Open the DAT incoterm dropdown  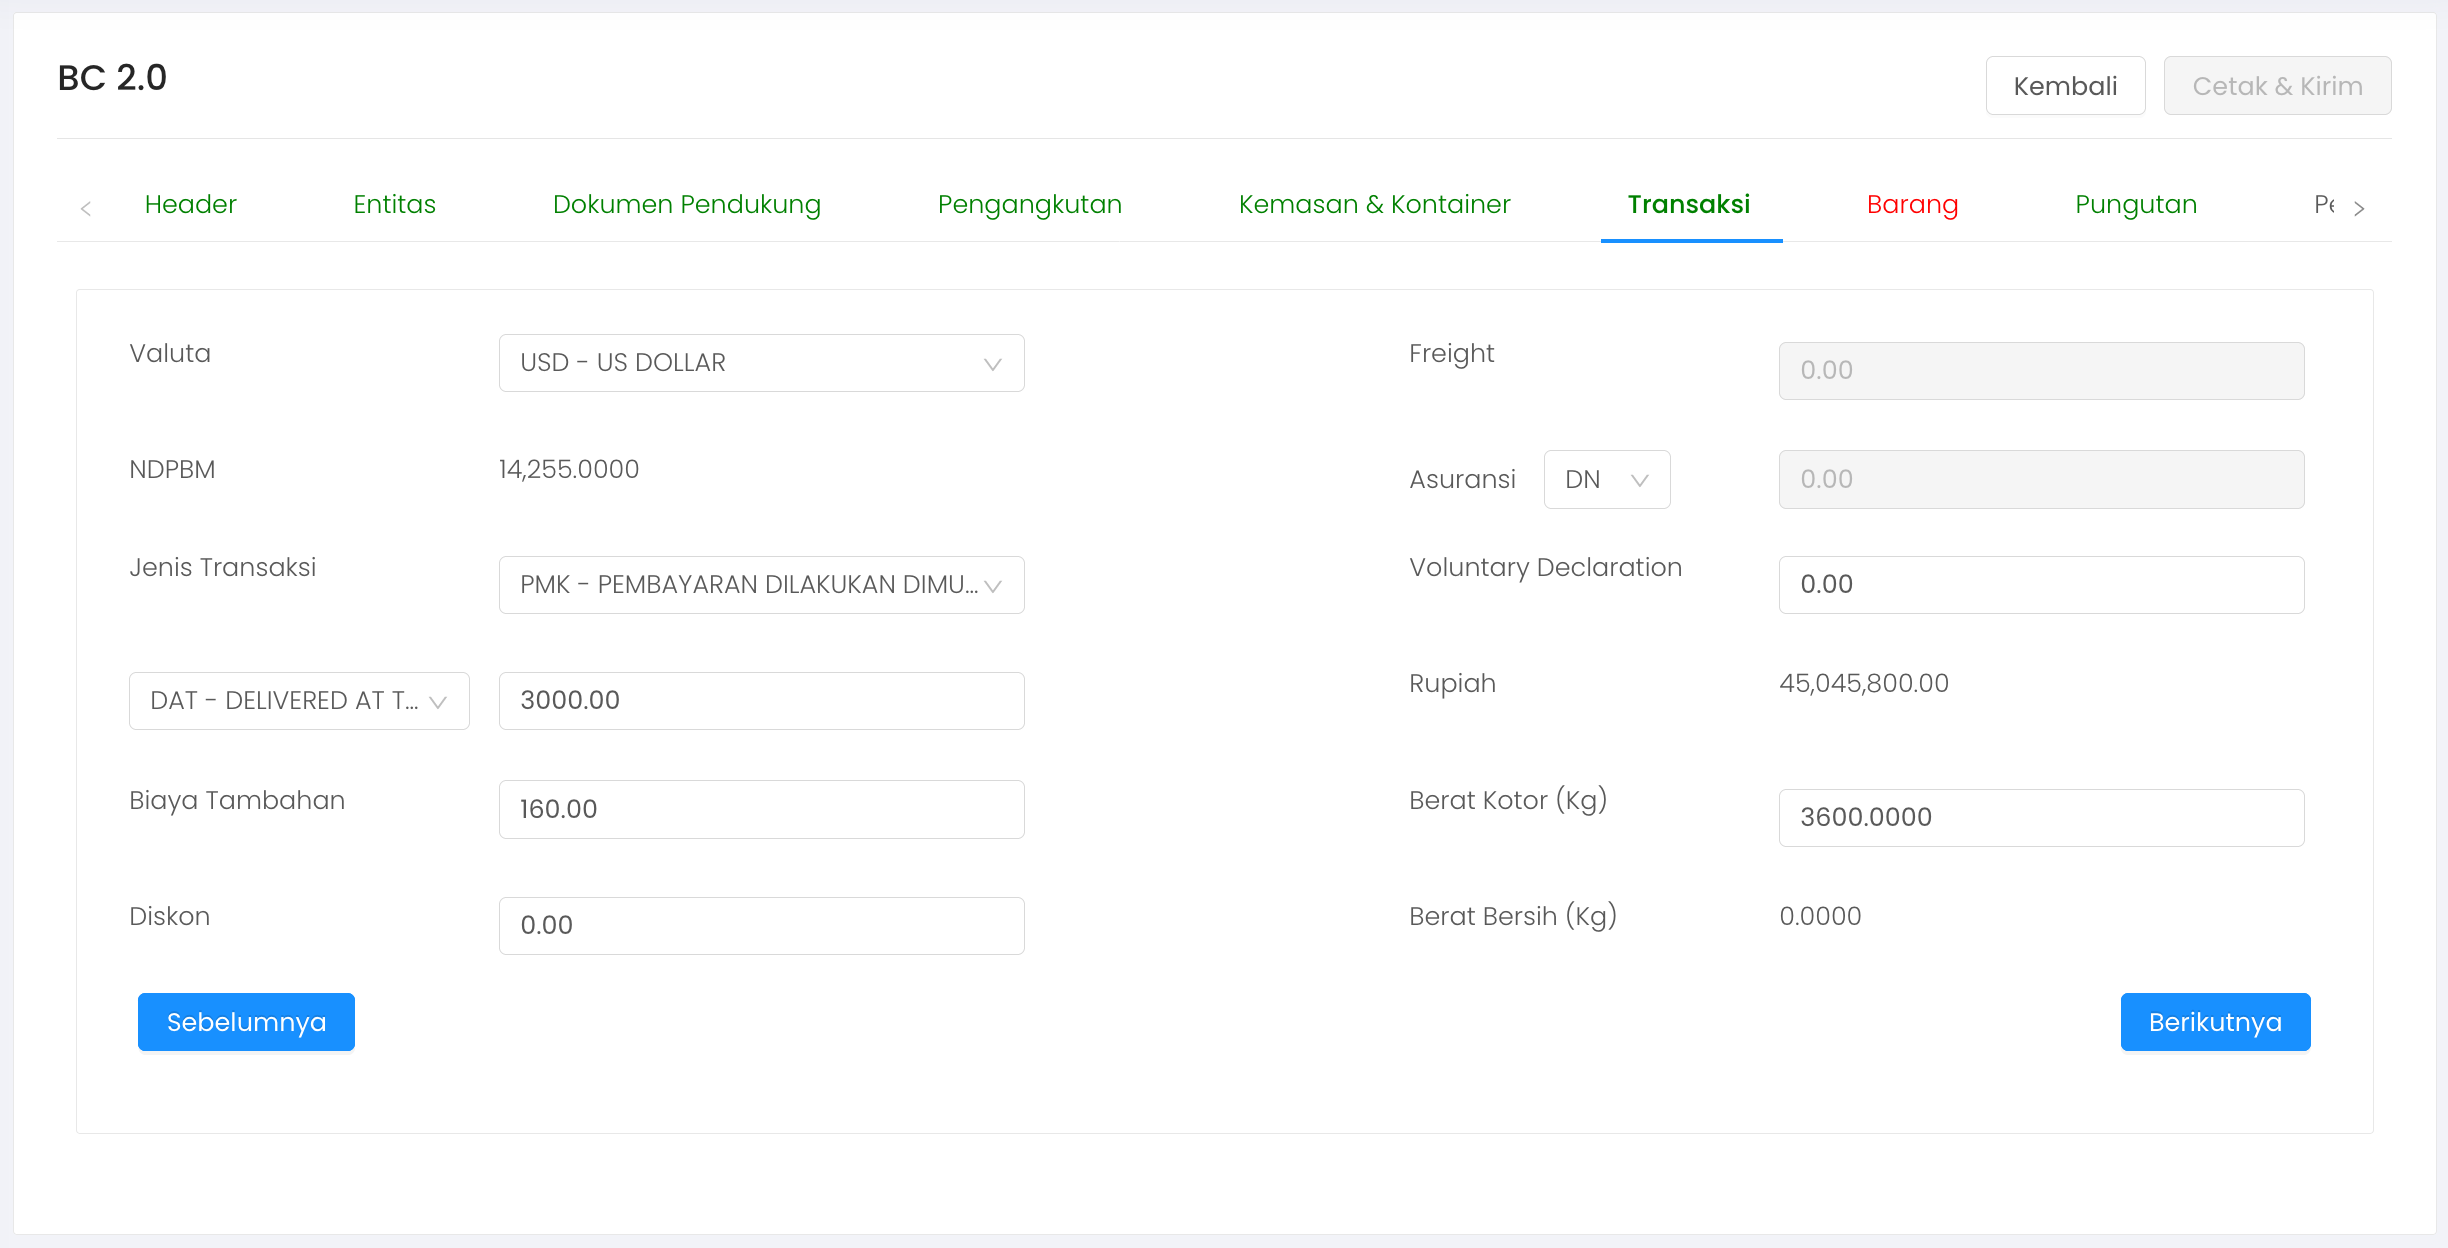pyautogui.click(x=298, y=701)
